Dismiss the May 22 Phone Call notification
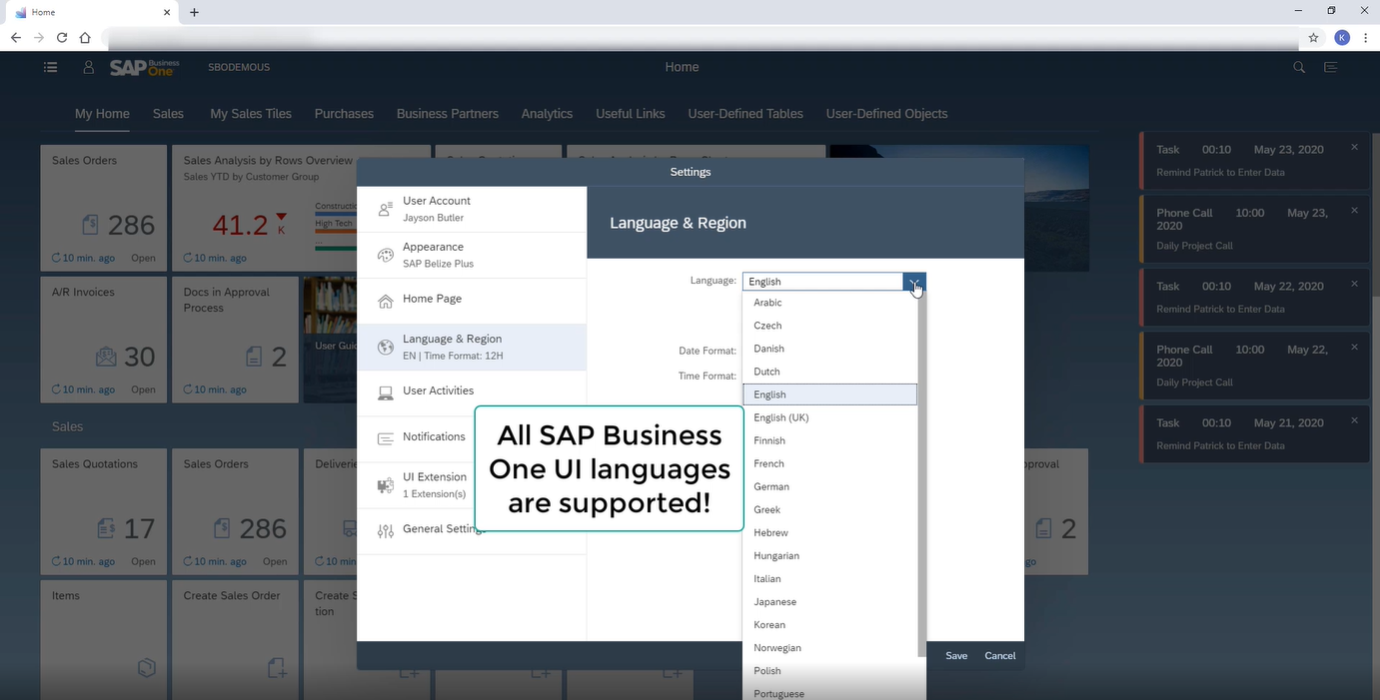Screen dimensions: 1380x700 (x=1355, y=347)
